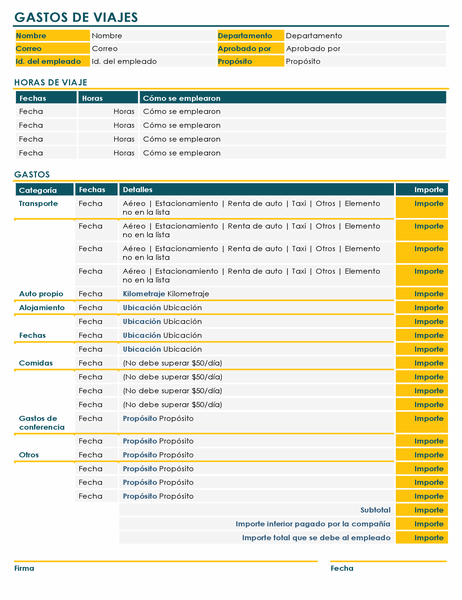Click Importe total que se debe al empleado

316,537
